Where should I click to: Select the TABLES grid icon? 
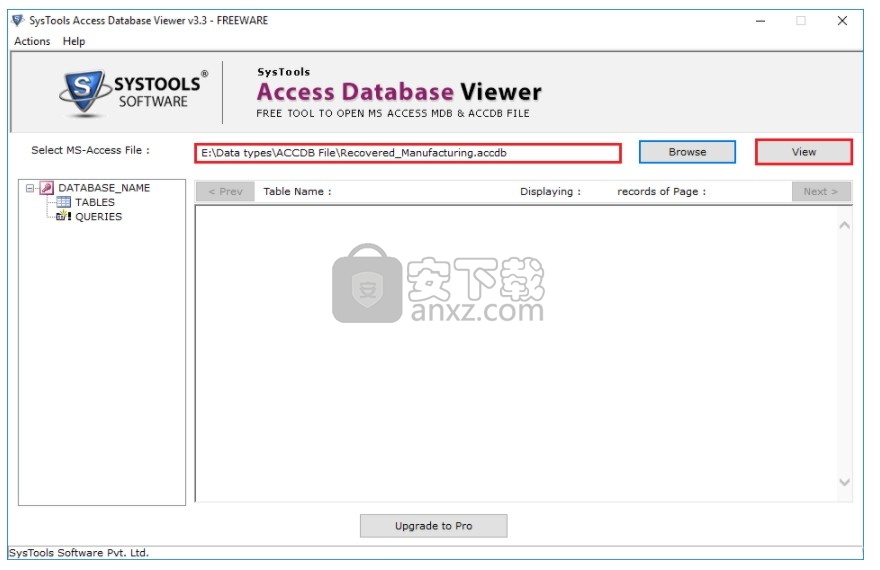pyautogui.click(x=63, y=202)
